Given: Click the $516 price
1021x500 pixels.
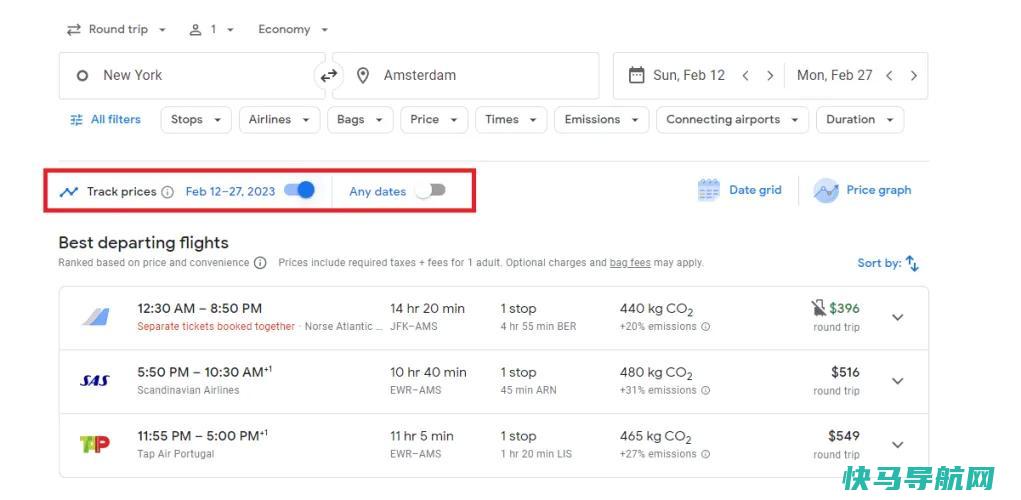Looking at the screenshot, I should (845, 372).
